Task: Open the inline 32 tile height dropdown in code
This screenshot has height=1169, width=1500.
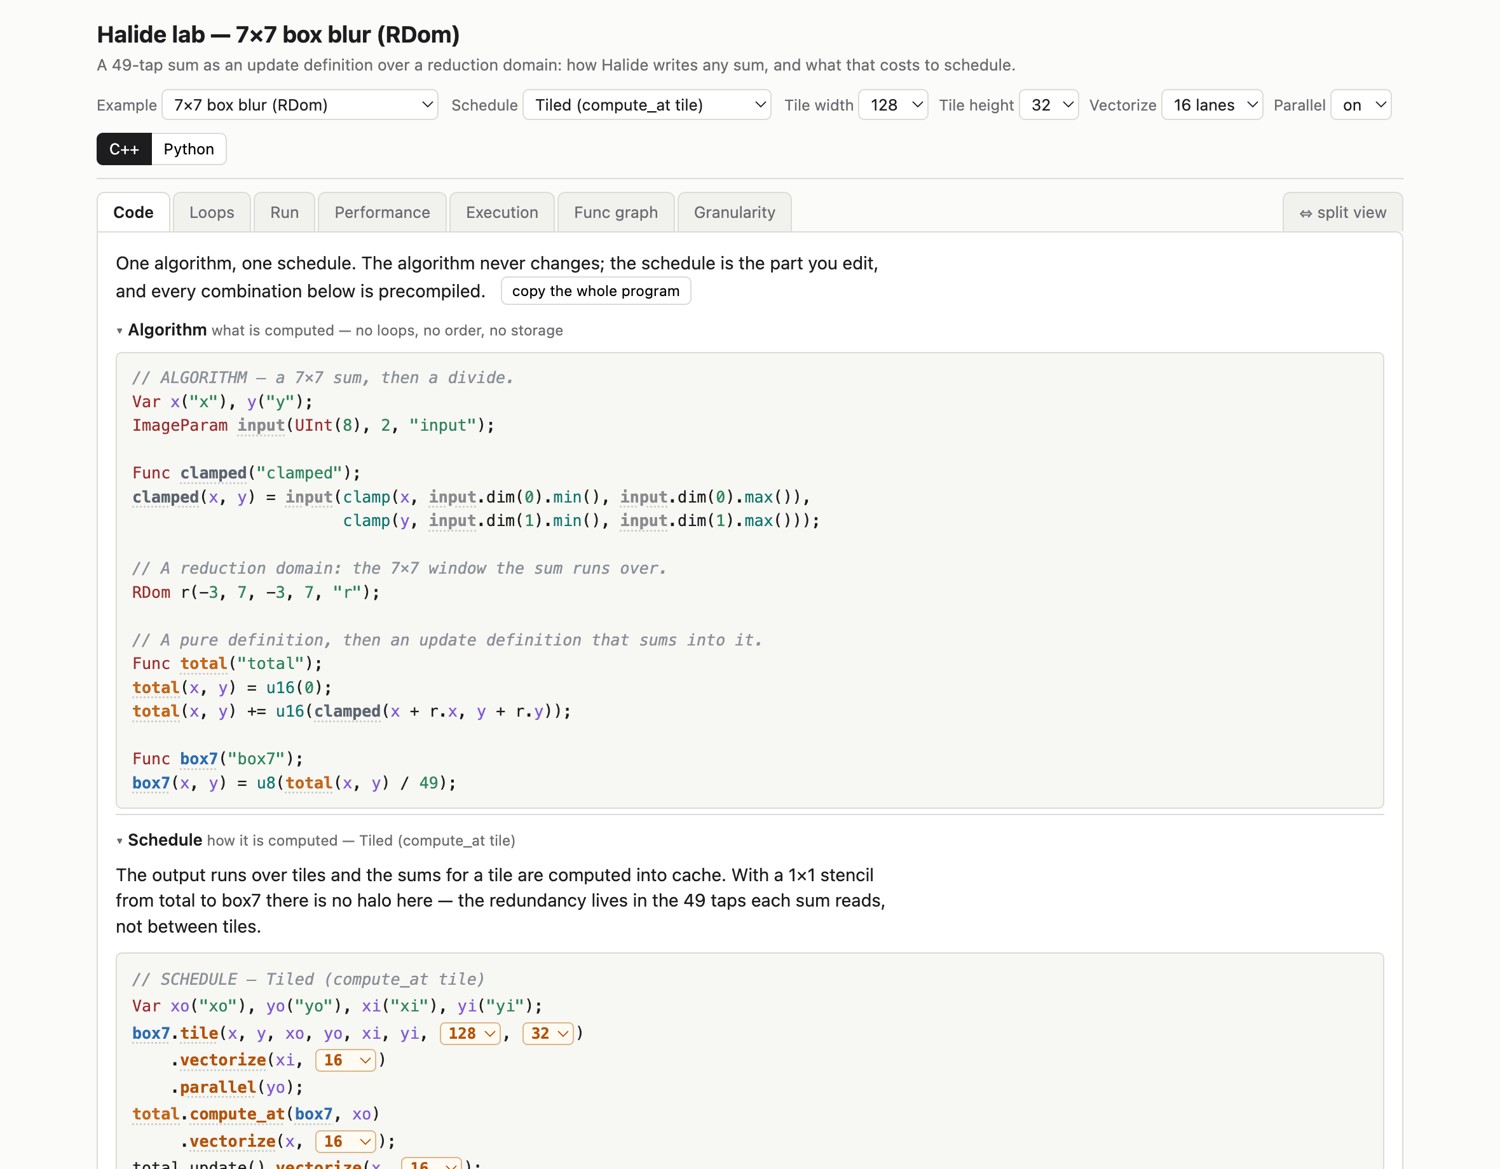Action: pos(548,1033)
